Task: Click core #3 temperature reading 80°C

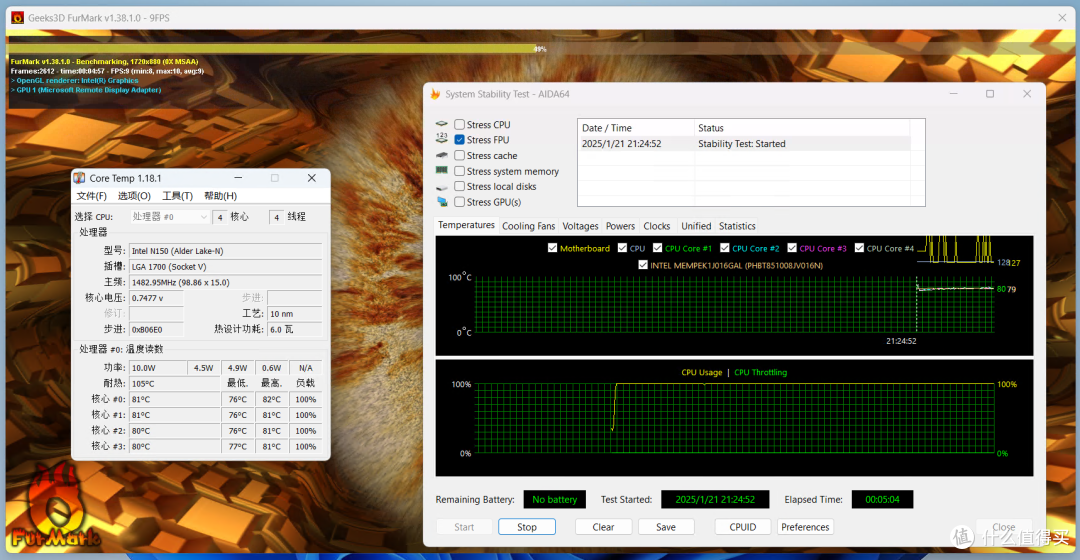Action: (x=174, y=446)
